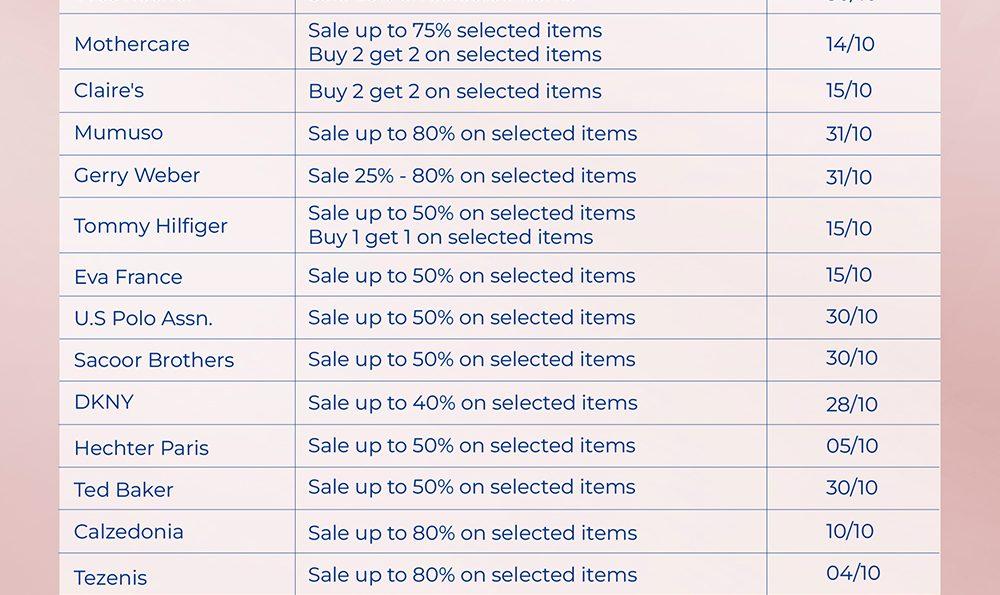Click Gerry Weber's 25% - 80% sale text
The width and height of the screenshot is (1000, 595).
[472, 176]
